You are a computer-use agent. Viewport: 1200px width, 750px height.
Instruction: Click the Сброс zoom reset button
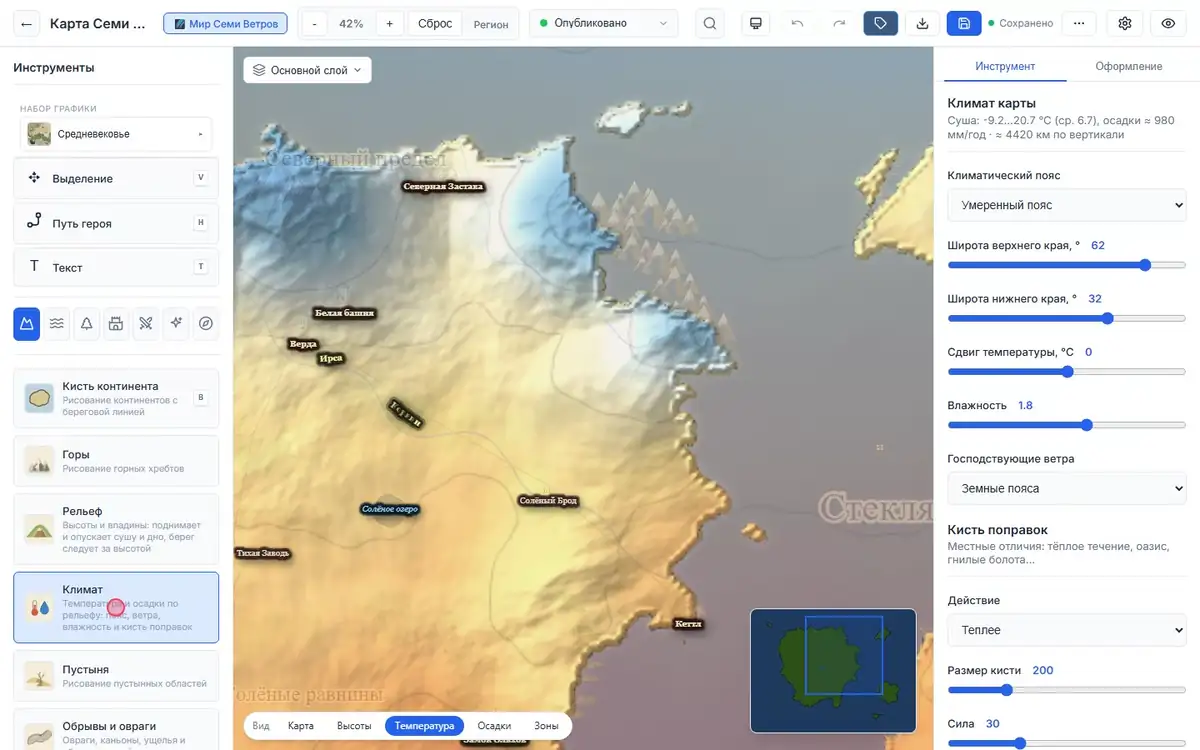435,23
